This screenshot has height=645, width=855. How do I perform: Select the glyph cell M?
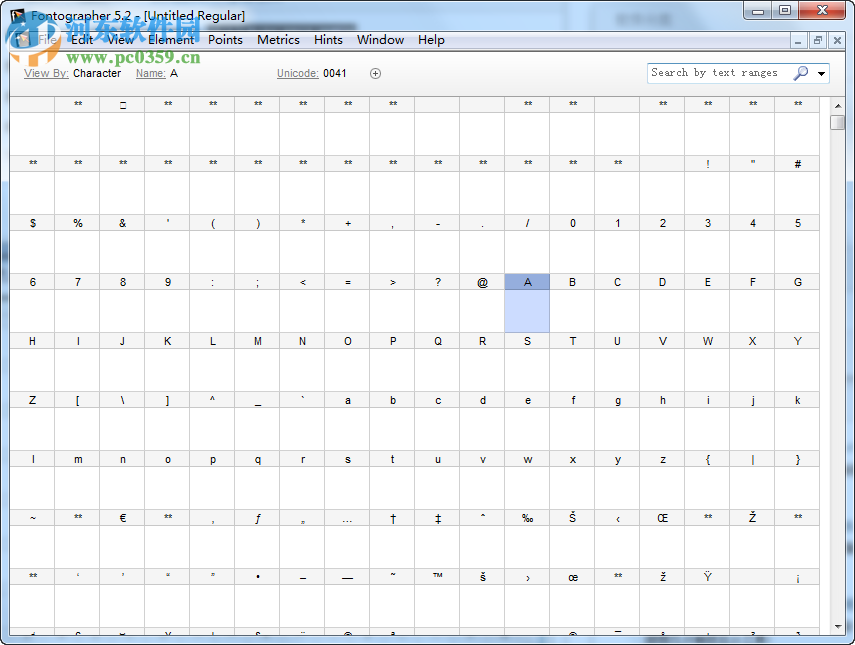click(x=257, y=362)
